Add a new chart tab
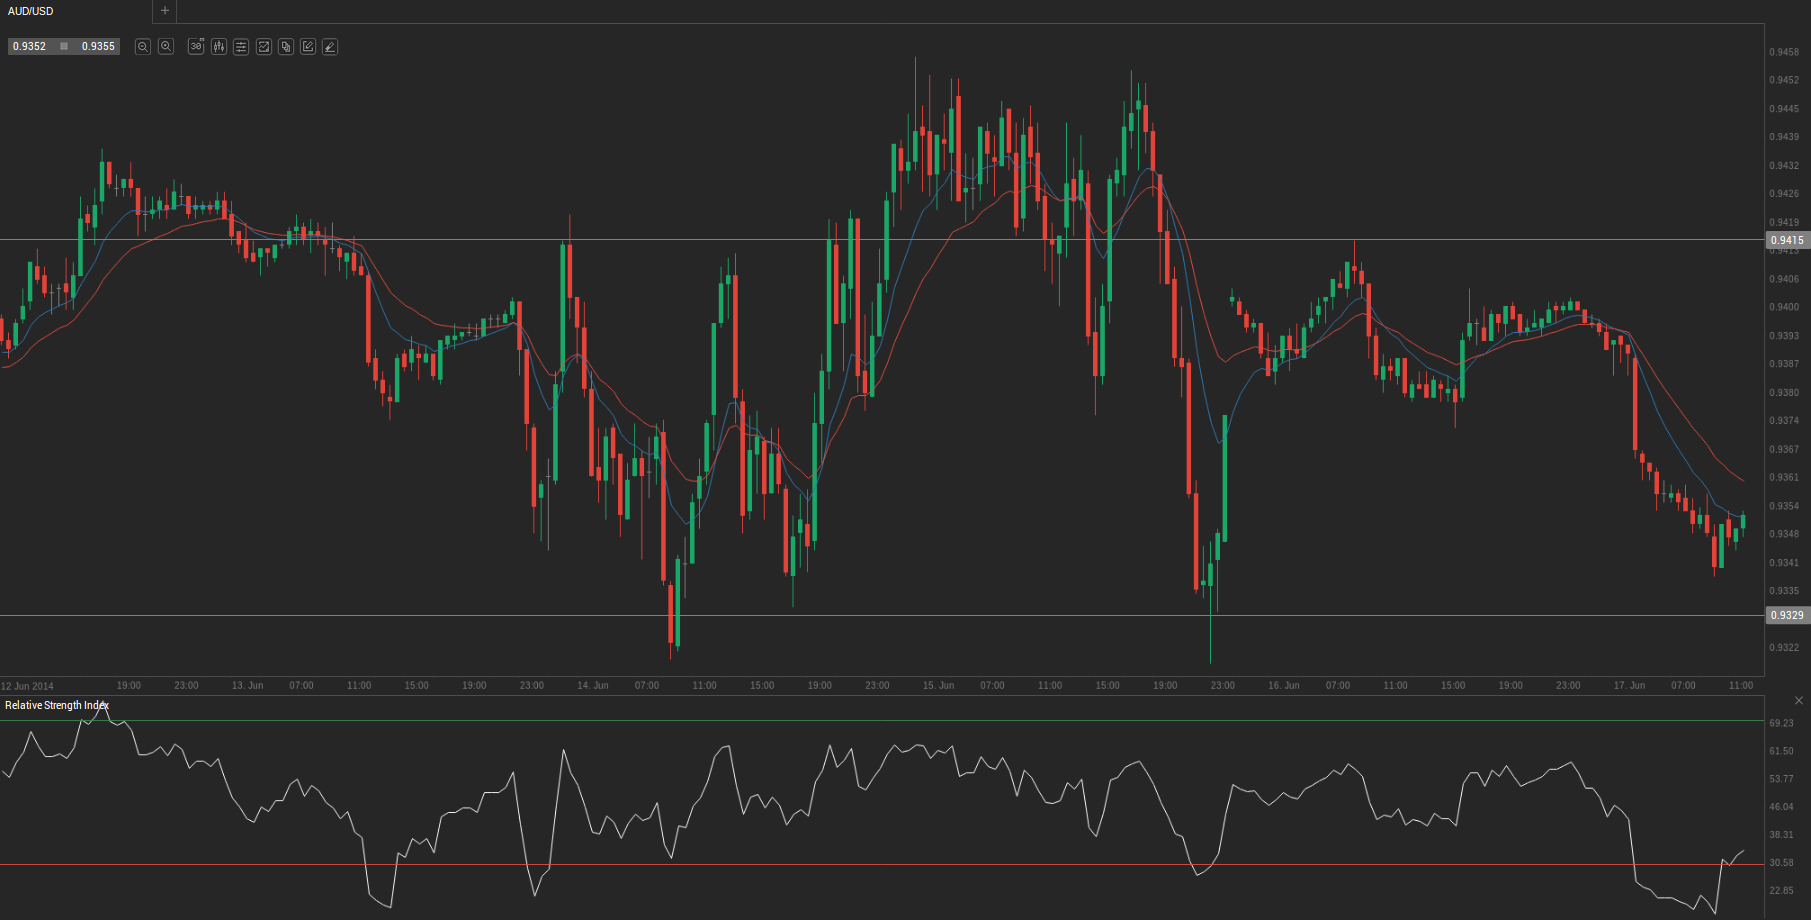 [x=165, y=11]
